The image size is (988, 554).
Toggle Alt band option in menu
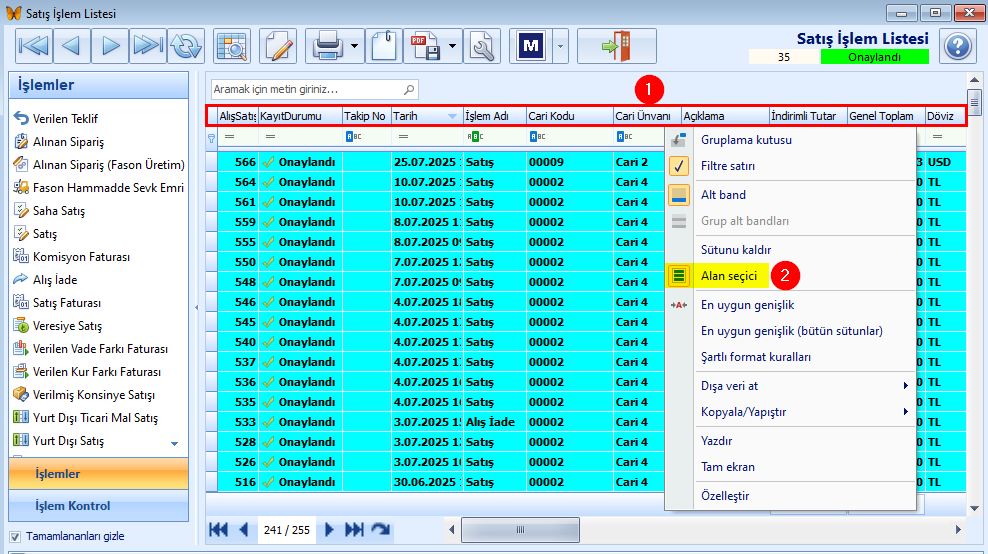coord(723,195)
